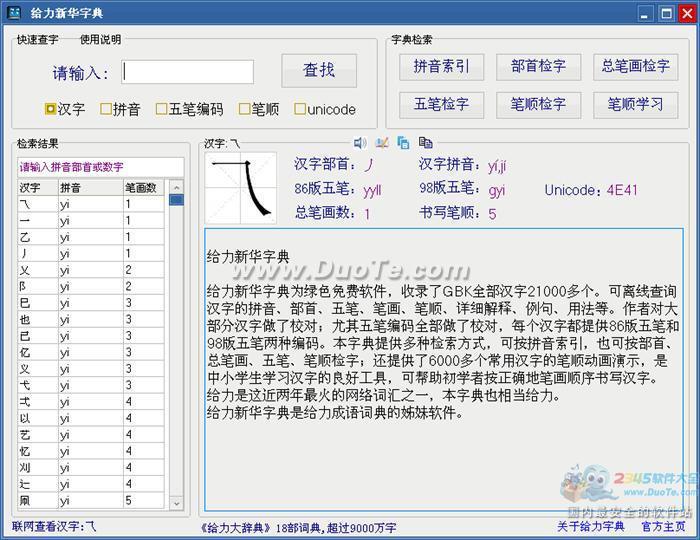Focus the 请输入 character input field
This screenshot has height=540, width=700.
coord(188,72)
